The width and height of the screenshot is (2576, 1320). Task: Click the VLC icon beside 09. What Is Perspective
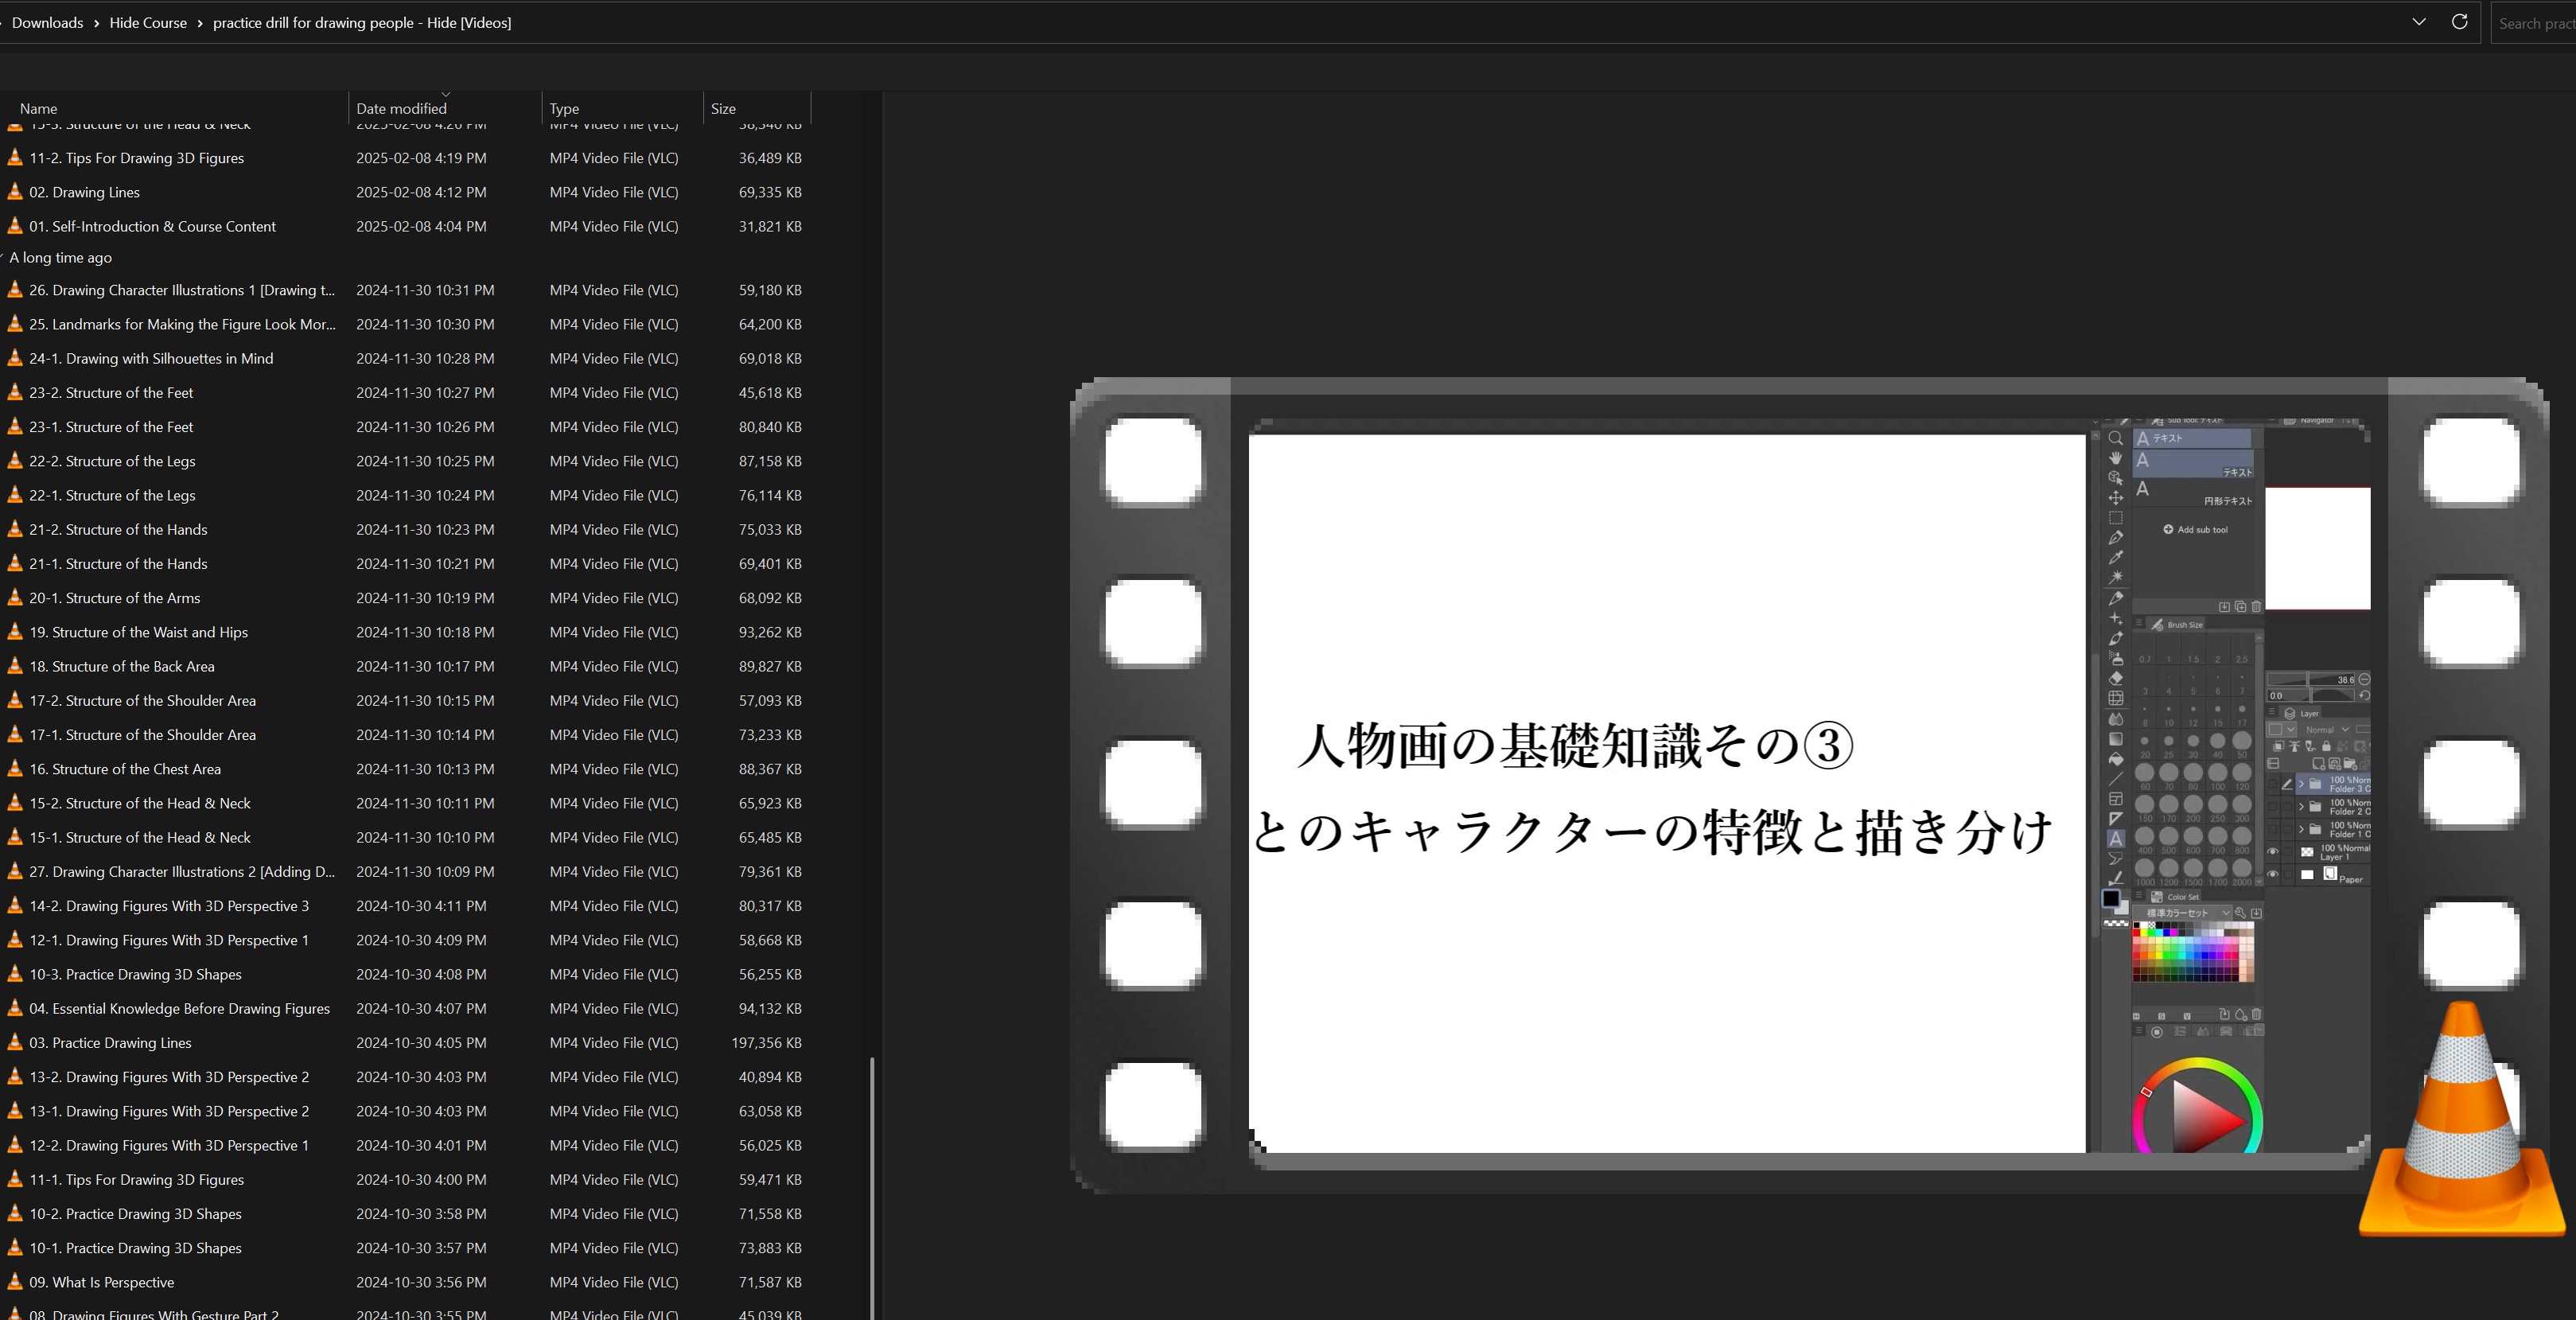(x=15, y=1281)
